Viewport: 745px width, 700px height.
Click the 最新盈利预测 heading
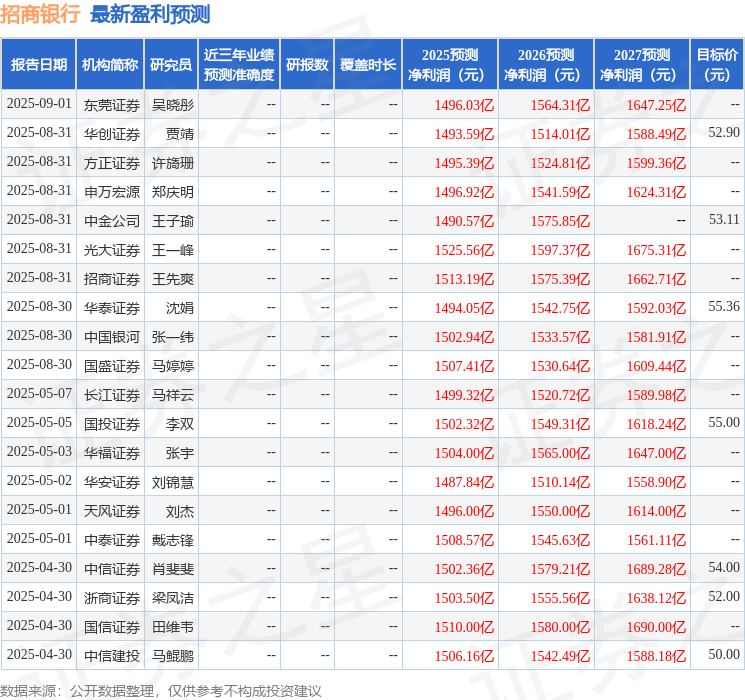150,15
